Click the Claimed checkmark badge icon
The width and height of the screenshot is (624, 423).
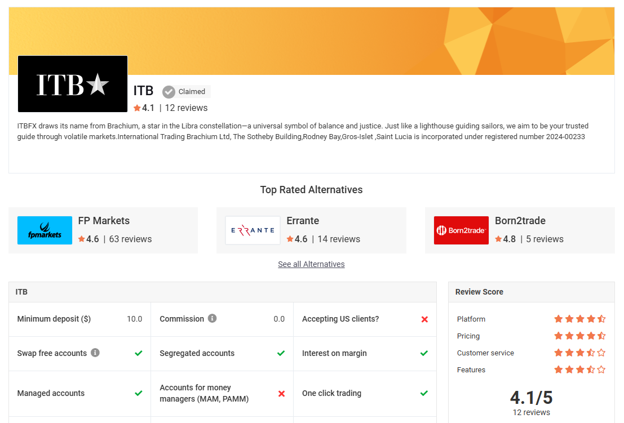point(169,92)
